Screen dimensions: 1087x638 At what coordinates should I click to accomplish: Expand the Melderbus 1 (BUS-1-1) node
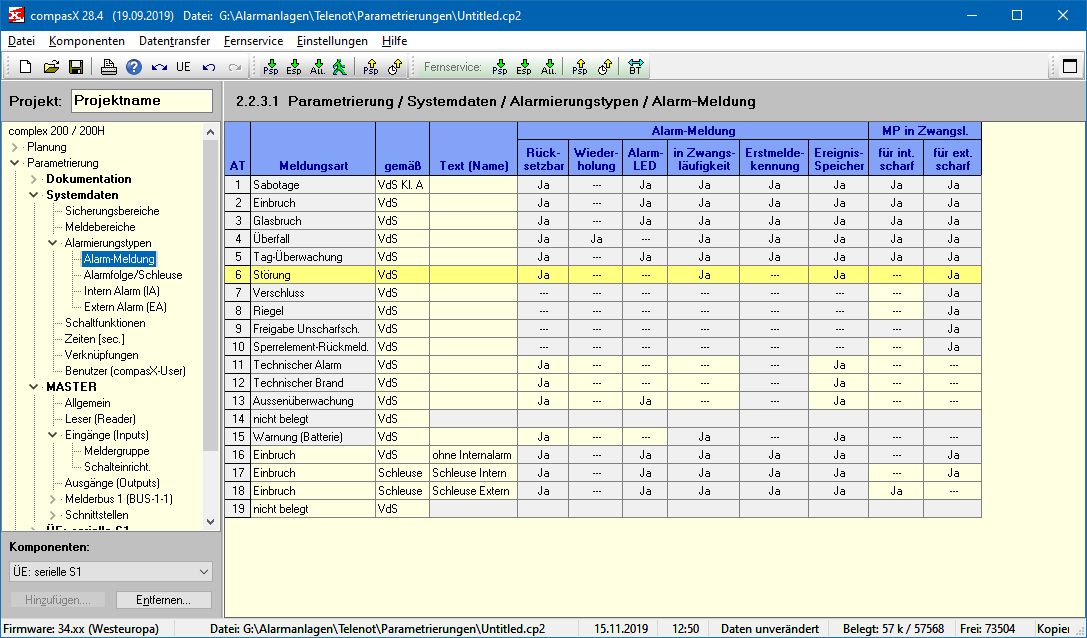tap(53, 499)
